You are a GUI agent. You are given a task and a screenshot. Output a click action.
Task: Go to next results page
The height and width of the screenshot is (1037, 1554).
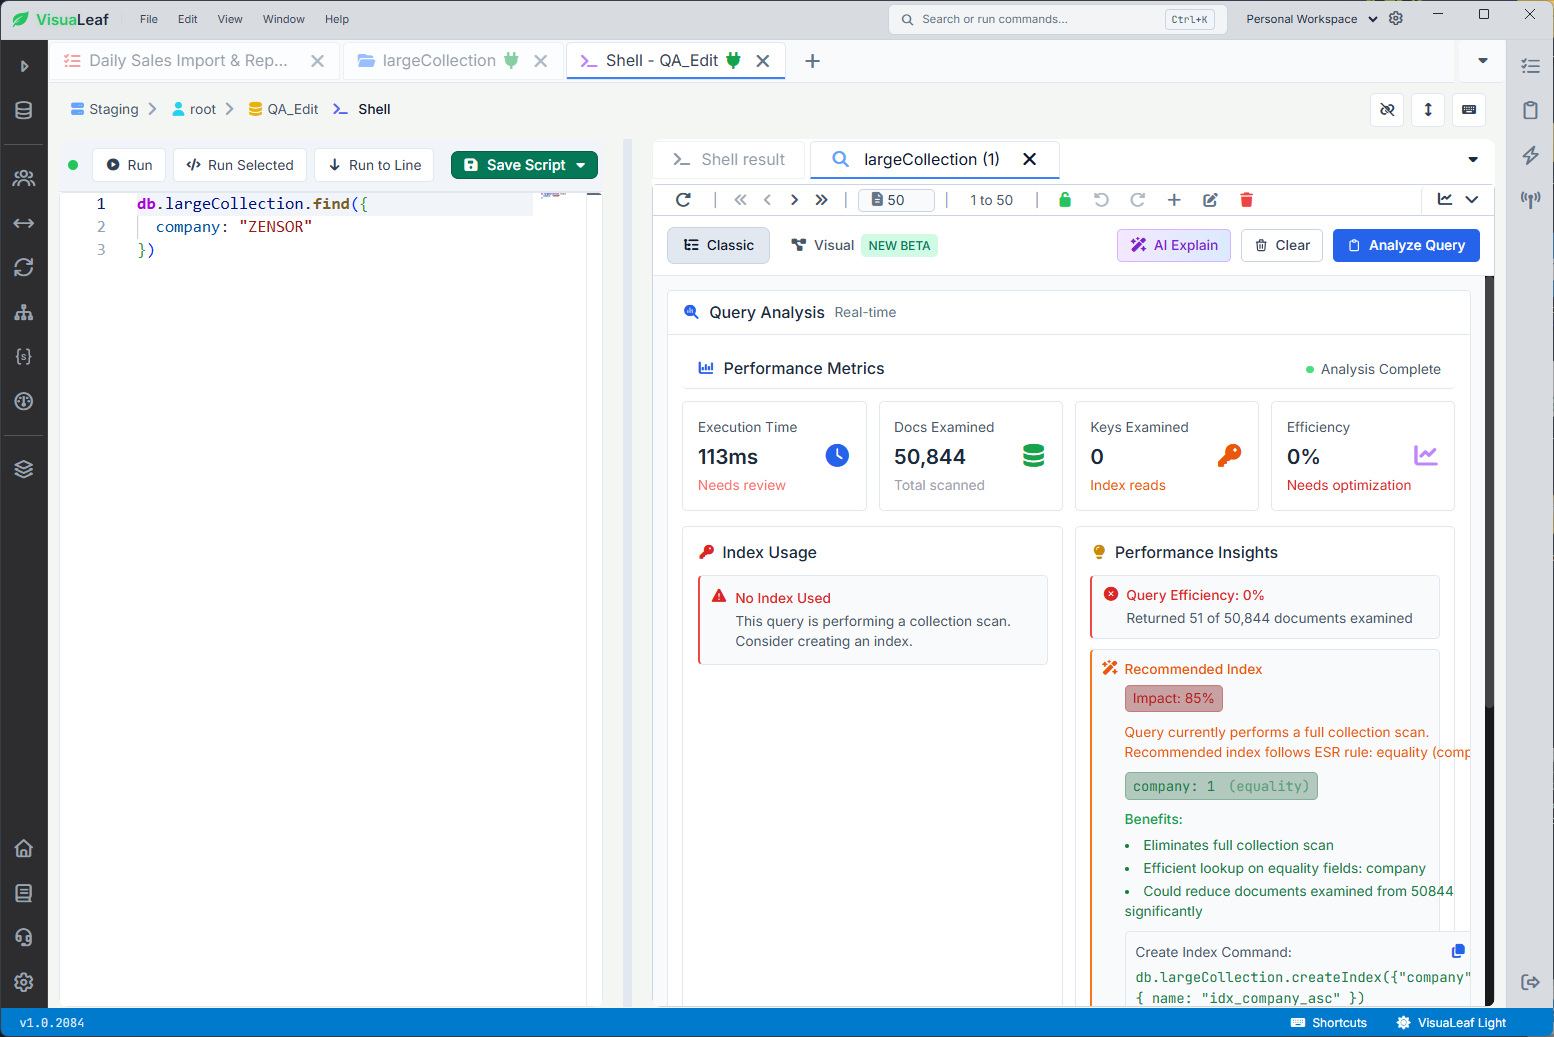pyautogui.click(x=794, y=200)
